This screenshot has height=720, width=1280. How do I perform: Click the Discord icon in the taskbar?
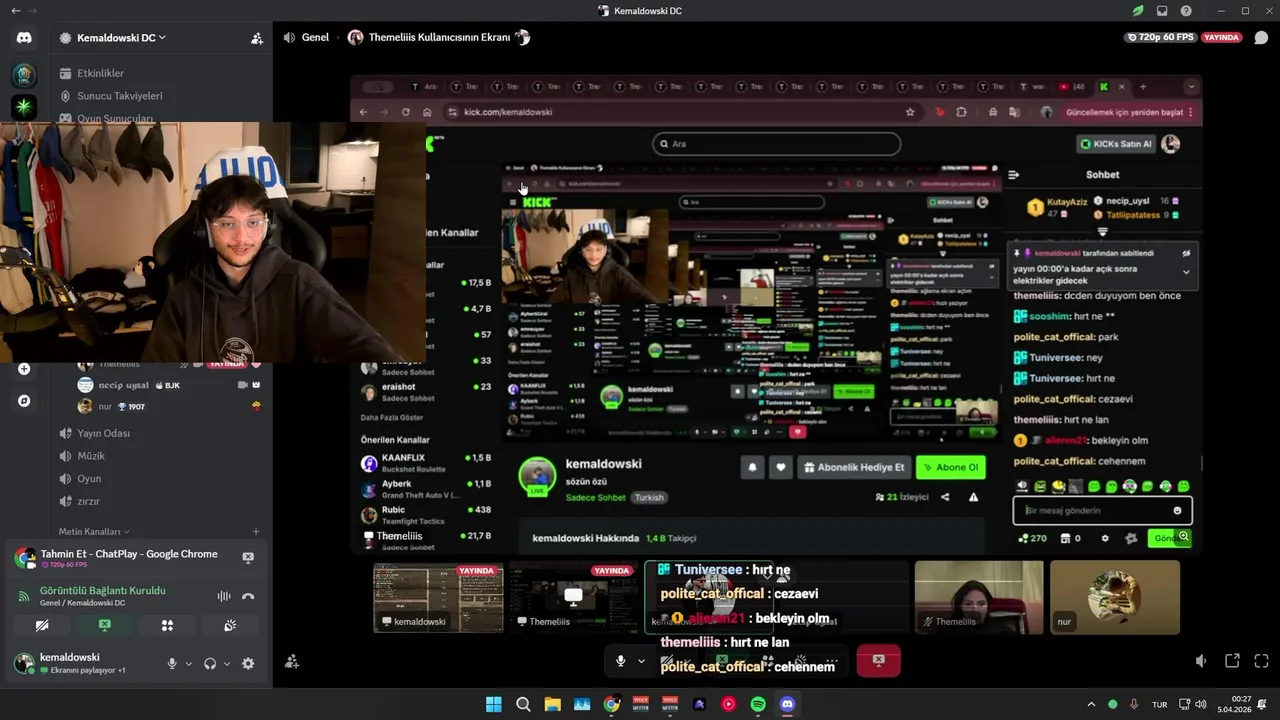pos(787,704)
